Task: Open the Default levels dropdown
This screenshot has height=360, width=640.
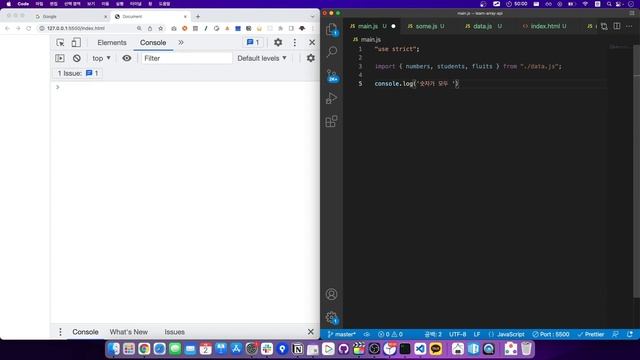Action: click(262, 58)
